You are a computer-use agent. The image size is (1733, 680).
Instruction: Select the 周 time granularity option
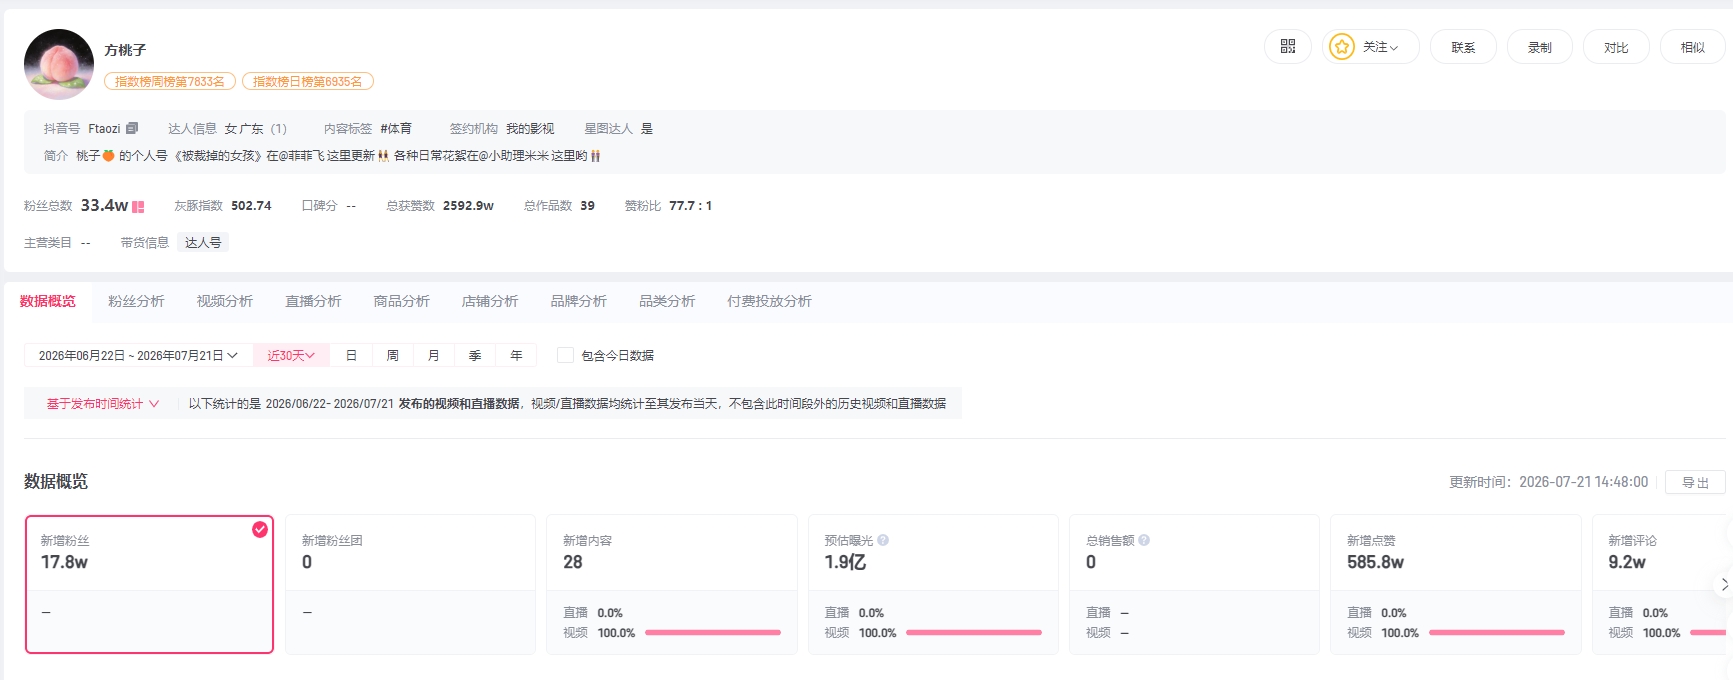392,355
